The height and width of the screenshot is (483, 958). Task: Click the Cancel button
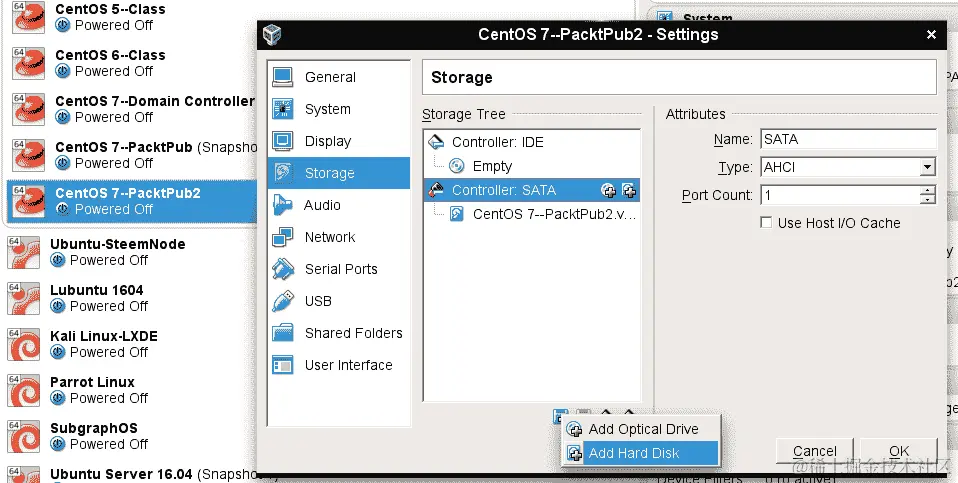point(814,451)
